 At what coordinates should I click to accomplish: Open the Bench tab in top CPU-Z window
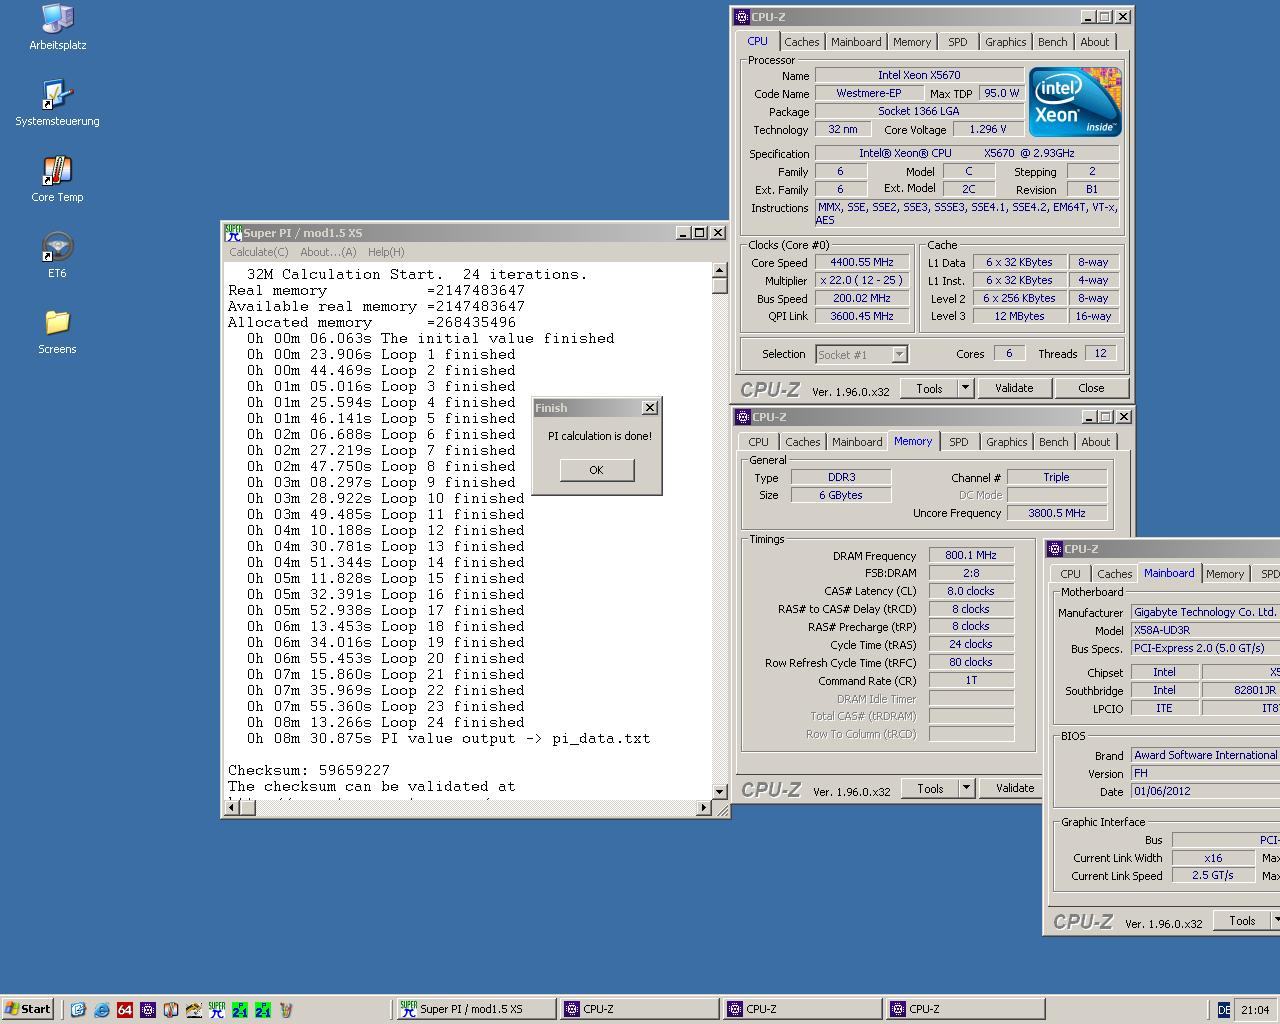pyautogui.click(x=1052, y=42)
